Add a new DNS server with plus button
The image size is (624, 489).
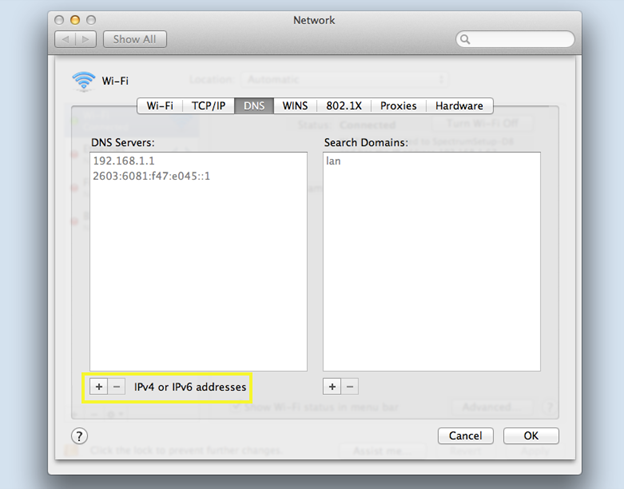[x=99, y=387]
